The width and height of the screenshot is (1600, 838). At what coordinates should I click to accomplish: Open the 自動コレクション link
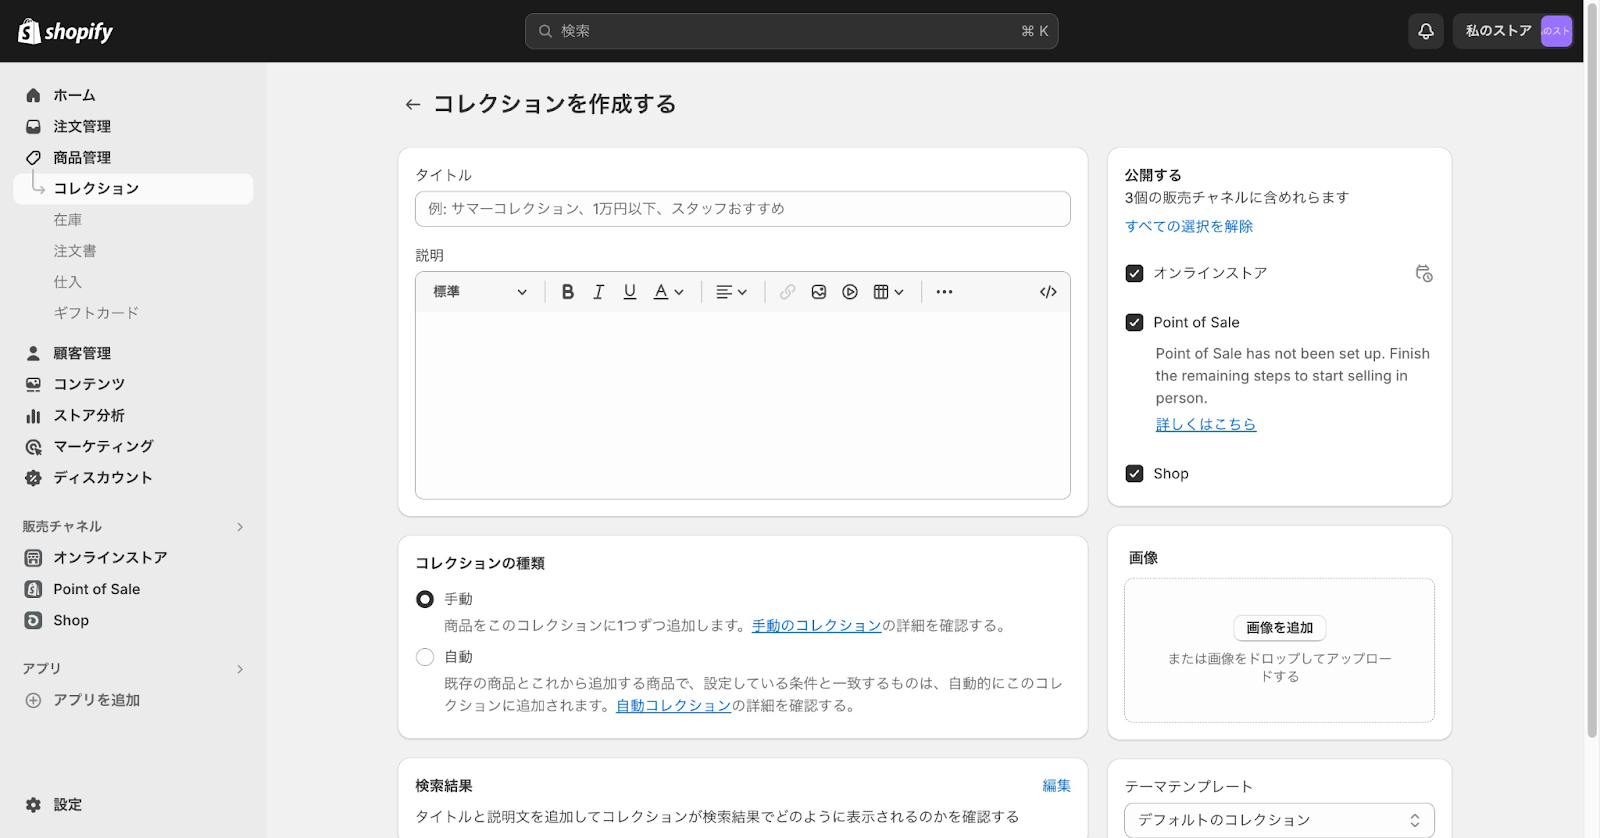(673, 705)
